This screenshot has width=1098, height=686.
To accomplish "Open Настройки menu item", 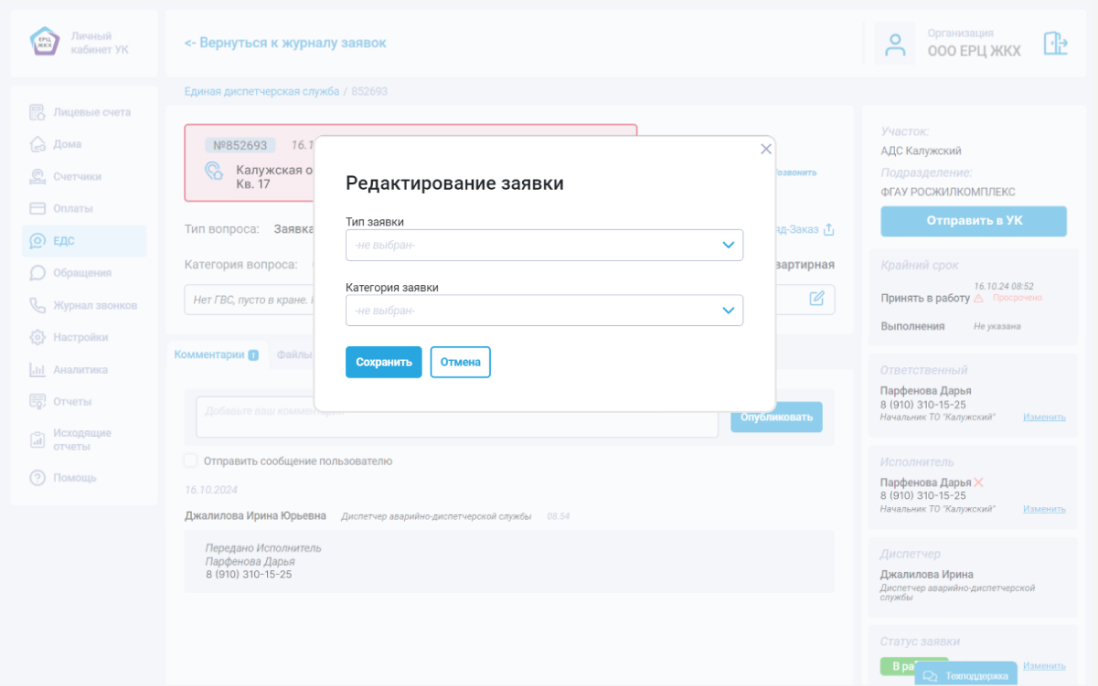I will pyautogui.click(x=80, y=337).
